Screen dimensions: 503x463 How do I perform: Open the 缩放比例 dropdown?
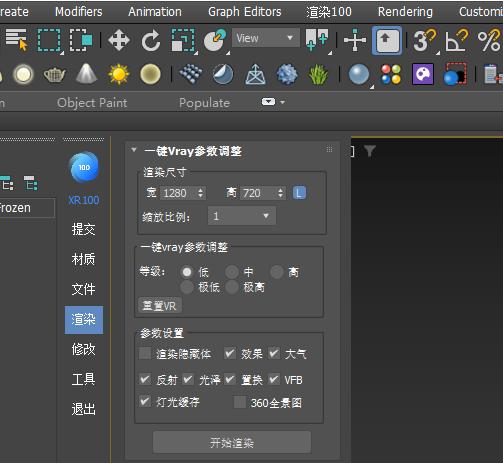(x=242, y=216)
